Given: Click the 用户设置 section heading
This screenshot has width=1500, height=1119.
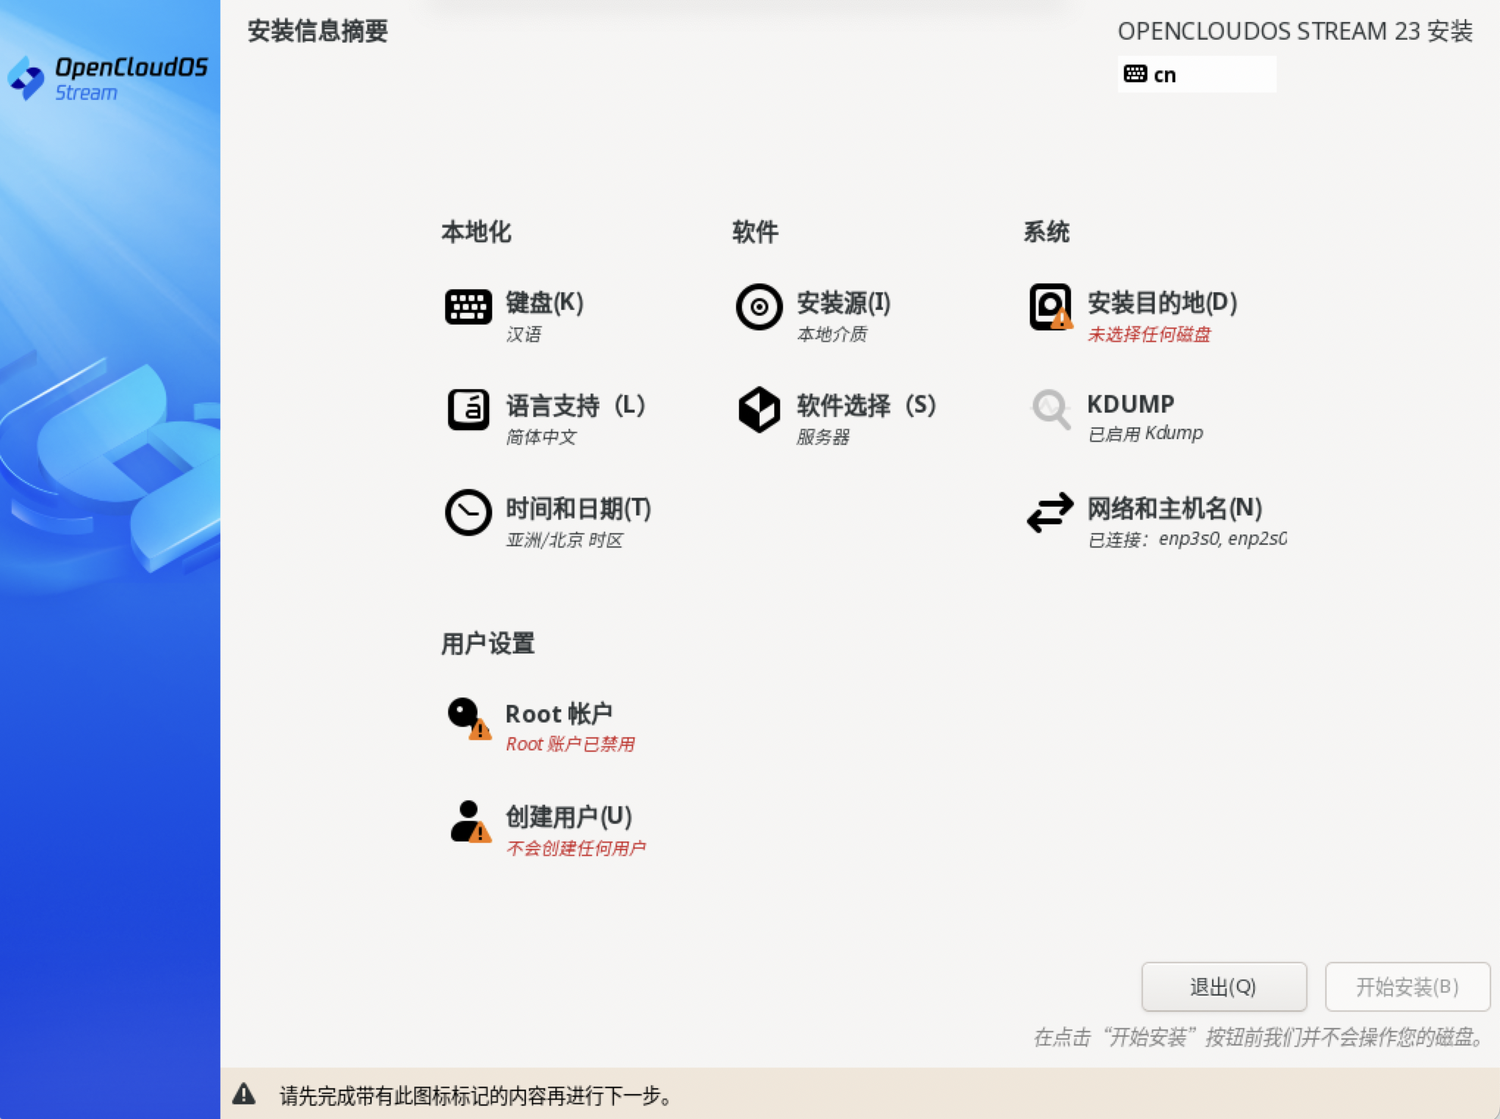Looking at the screenshot, I should [x=488, y=643].
